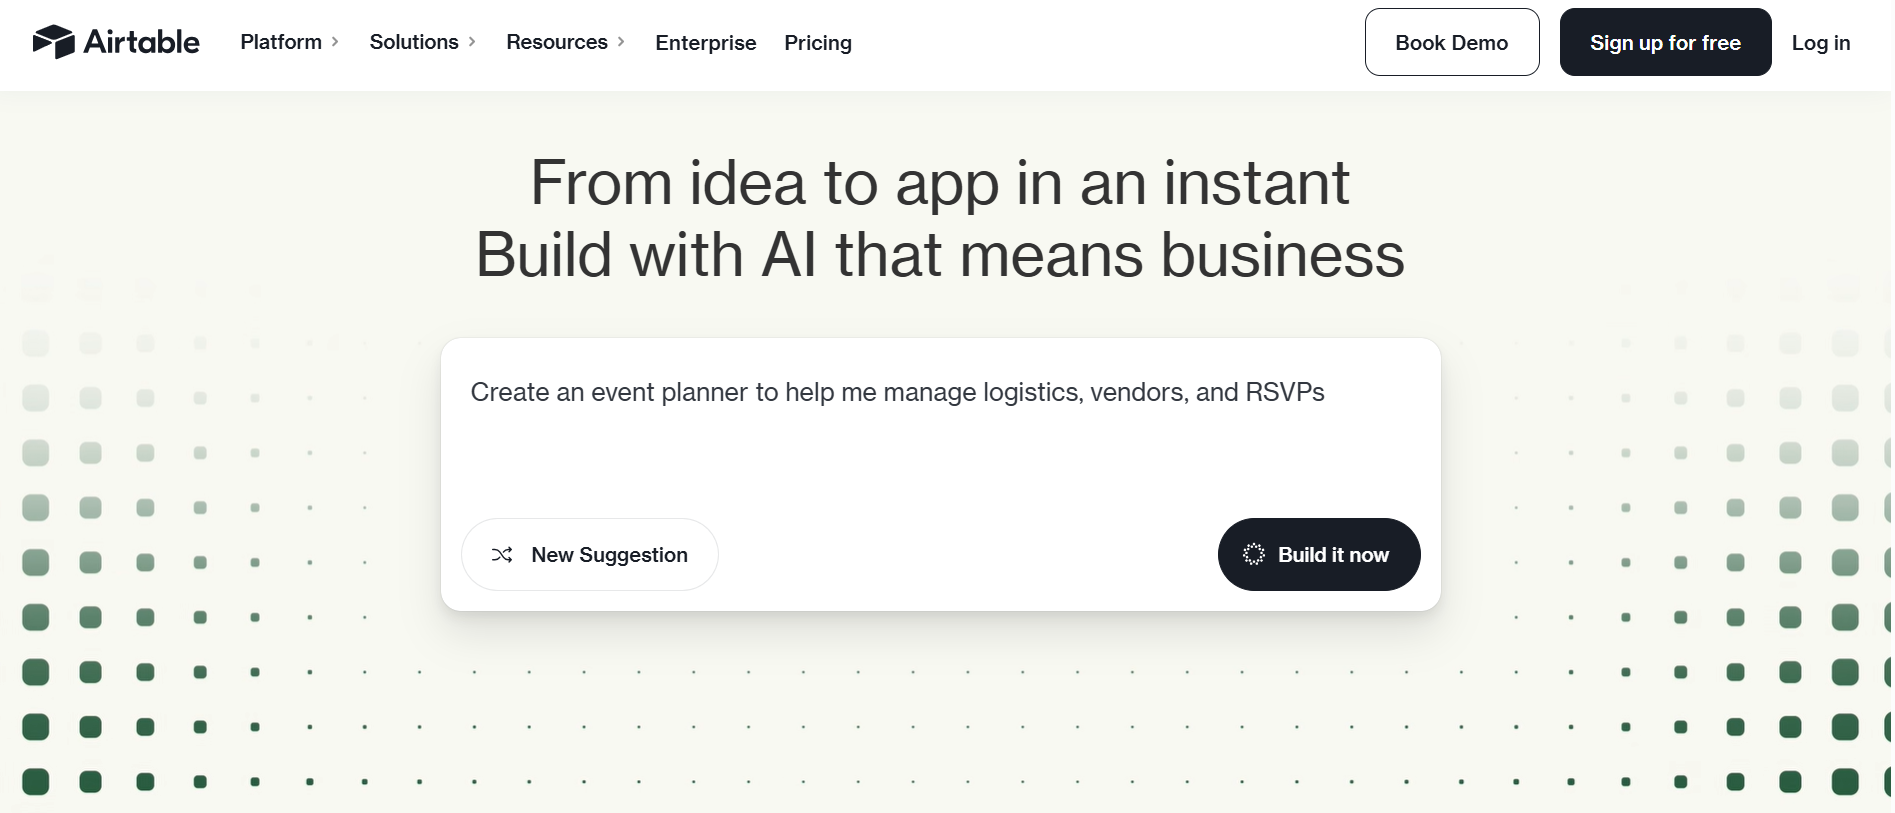Viewport: 1895px width, 813px height.
Task: Open the Resources navigation menu
Action: pyautogui.click(x=557, y=42)
